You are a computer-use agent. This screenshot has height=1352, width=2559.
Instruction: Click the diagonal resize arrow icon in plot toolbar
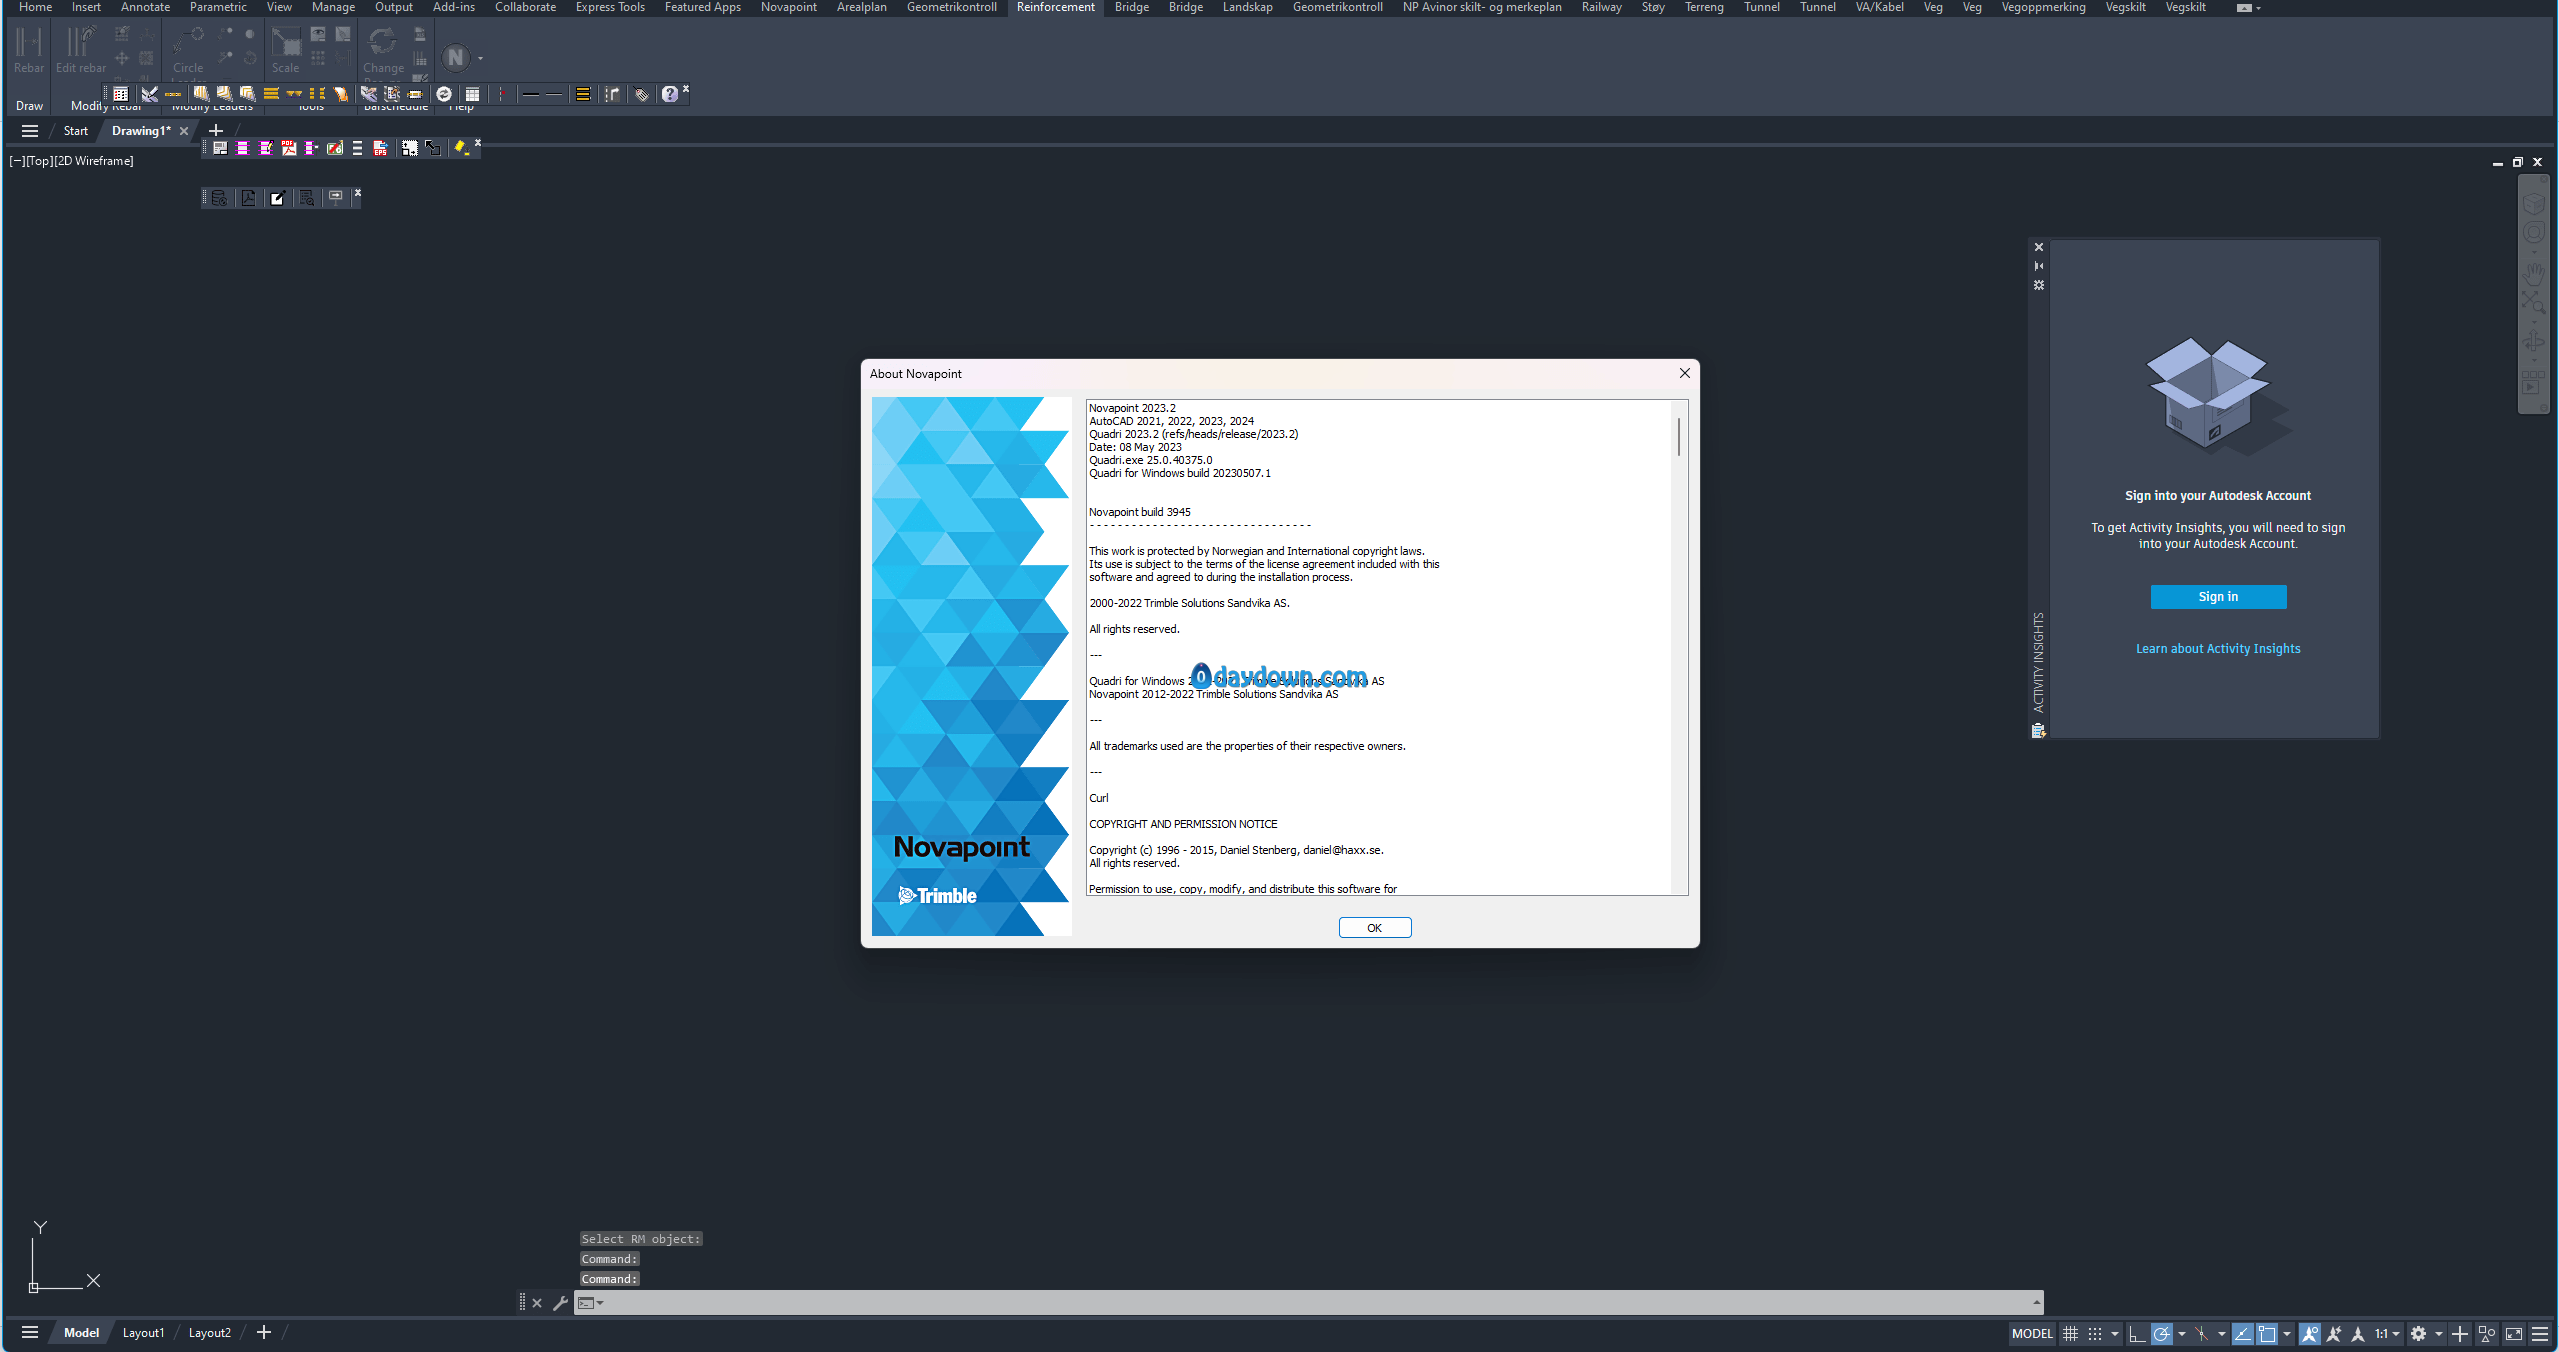(433, 148)
